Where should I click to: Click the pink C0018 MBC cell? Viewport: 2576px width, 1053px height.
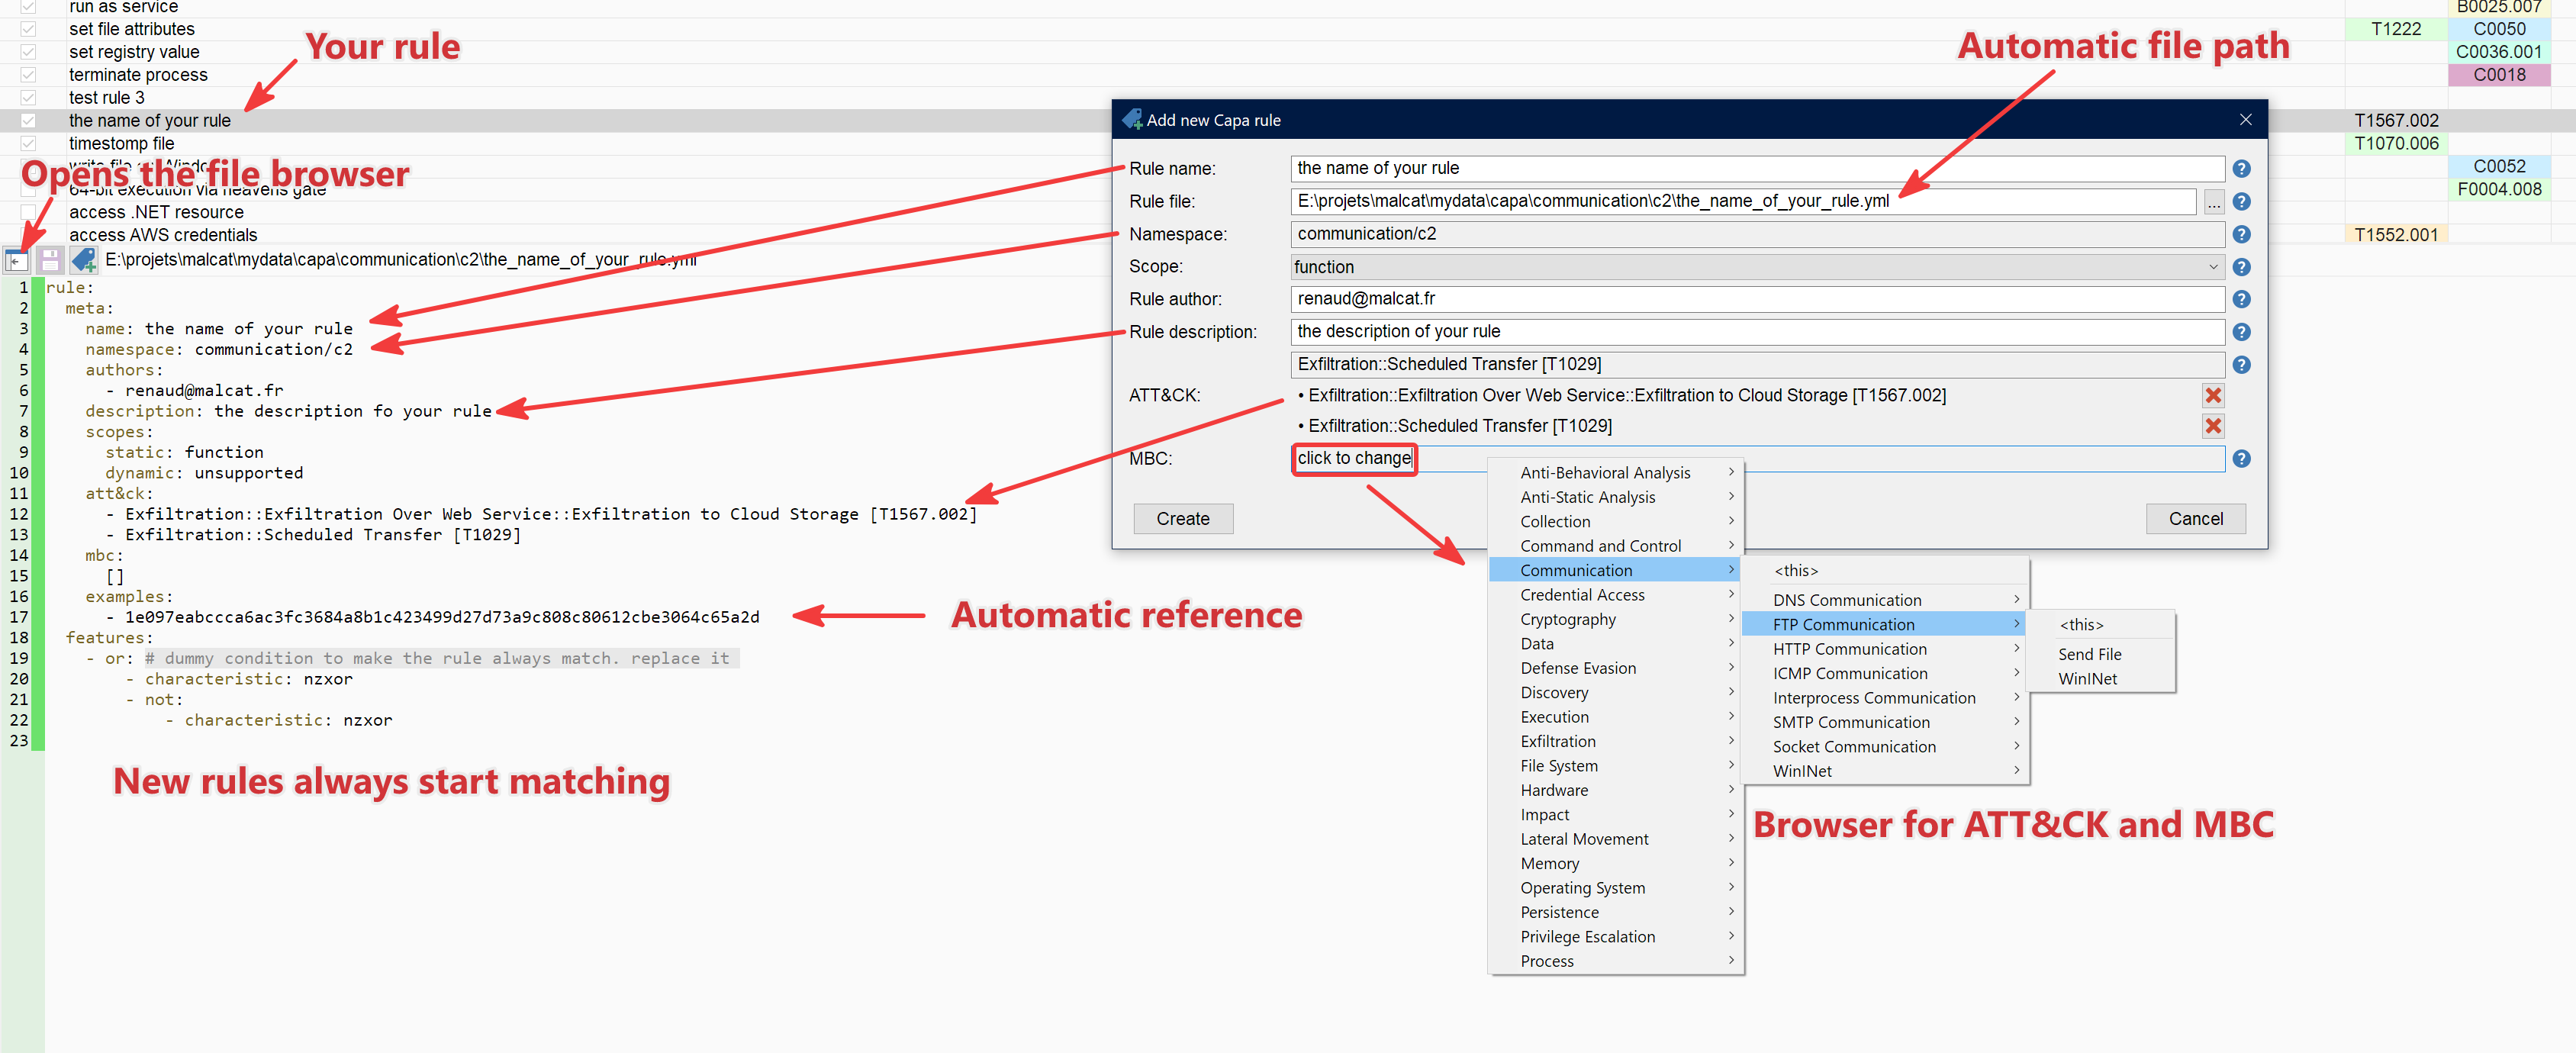click(x=2498, y=75)
